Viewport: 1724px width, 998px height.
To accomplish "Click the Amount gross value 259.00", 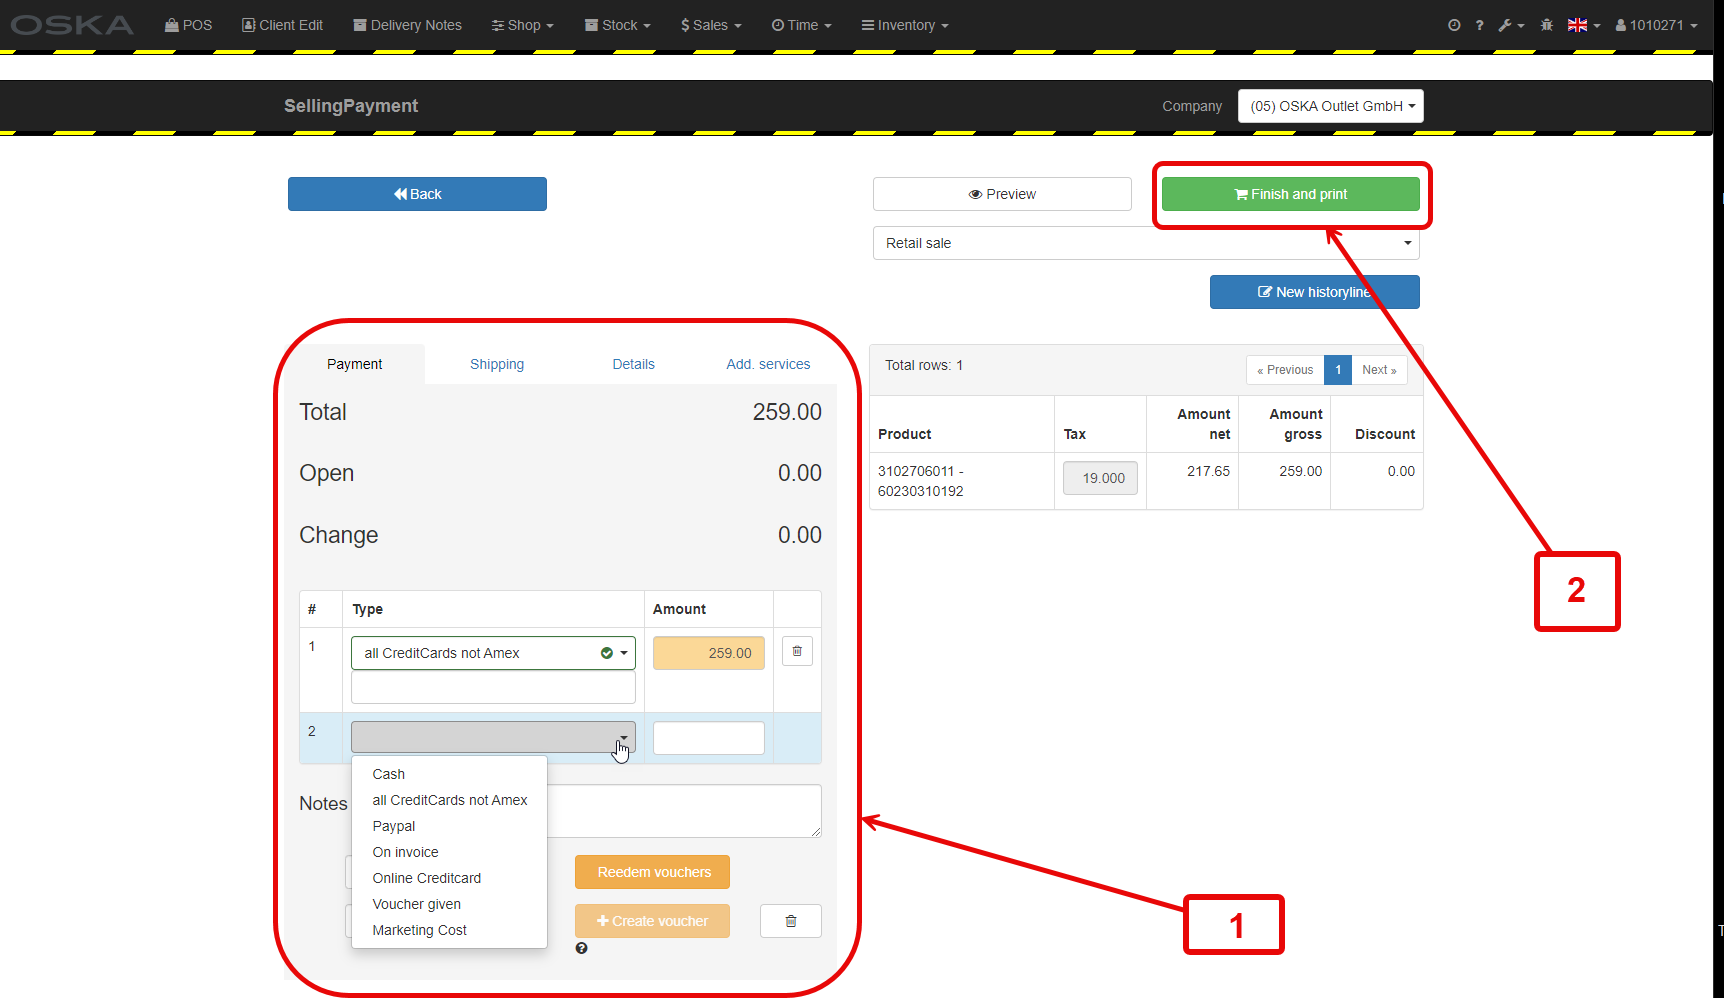I will click(1301, 471).
